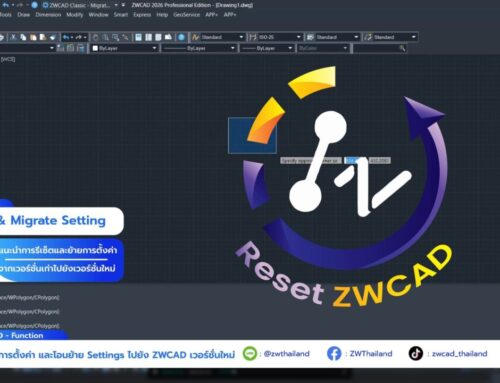Open the quick access customize arrow
500x383 pixels.
click(x=123, y=5)
